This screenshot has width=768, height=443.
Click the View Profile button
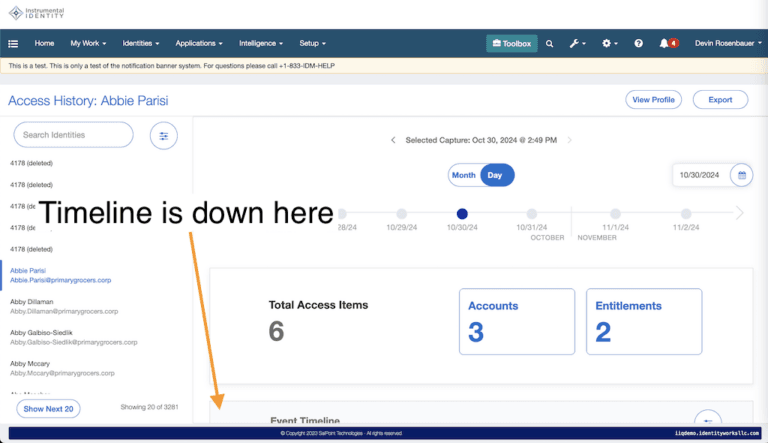[x=653, y=100]
